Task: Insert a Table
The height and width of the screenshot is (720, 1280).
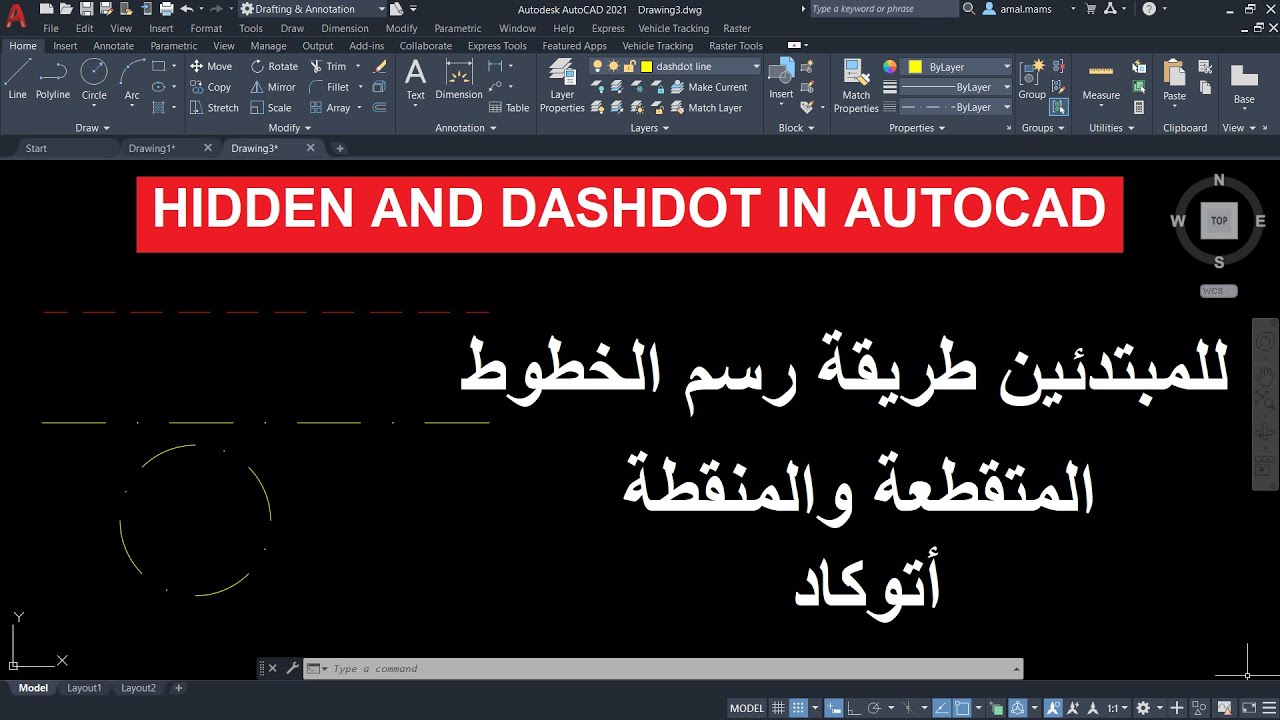Action: pyautogui.click(x=509, y=108)
